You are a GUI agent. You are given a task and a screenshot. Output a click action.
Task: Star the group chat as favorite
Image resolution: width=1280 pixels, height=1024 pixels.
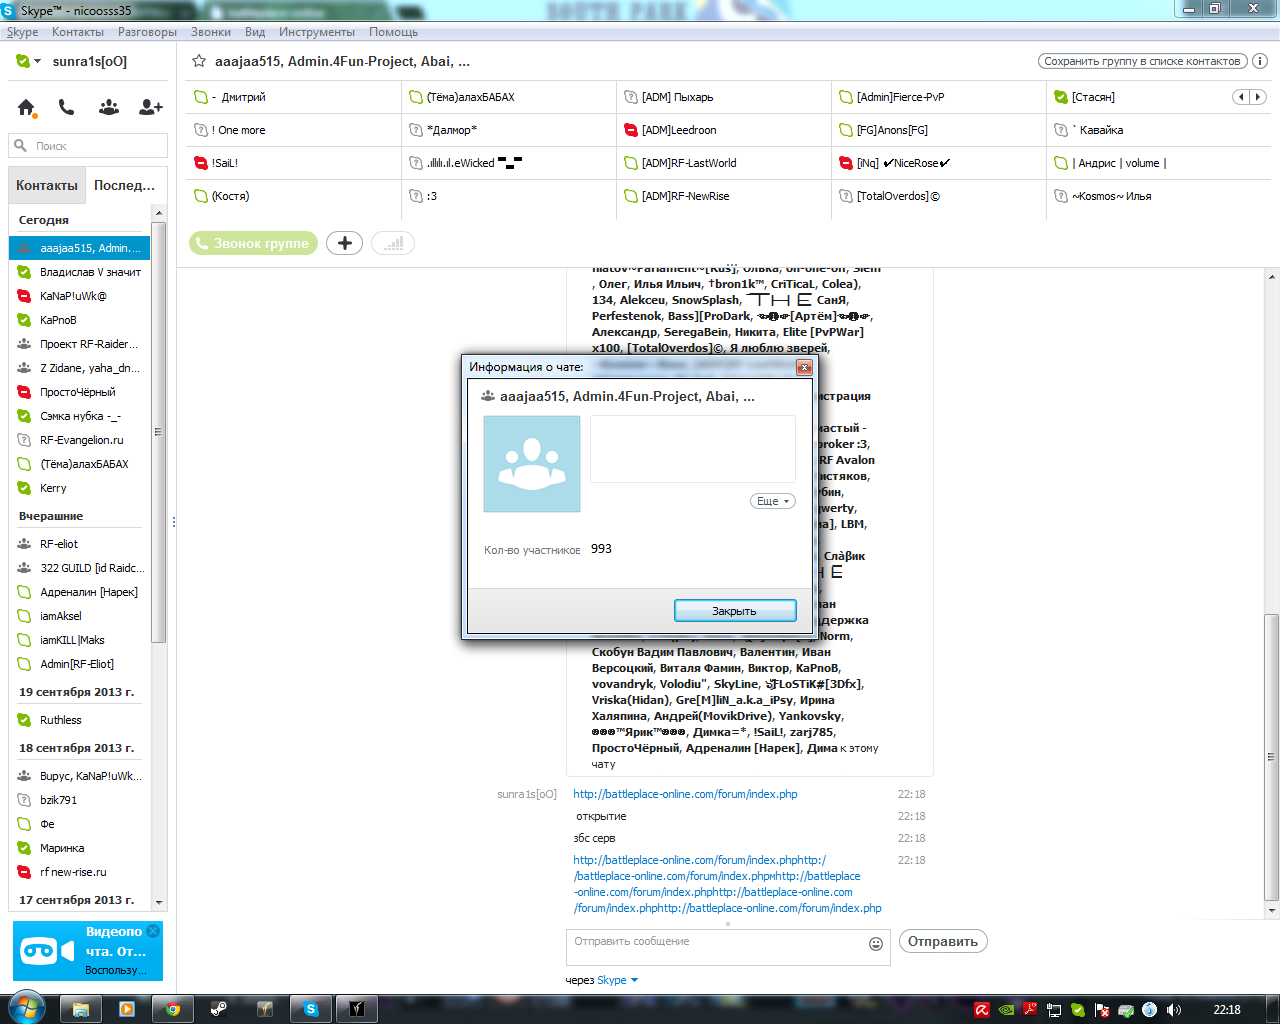click(x=199, y=61)
